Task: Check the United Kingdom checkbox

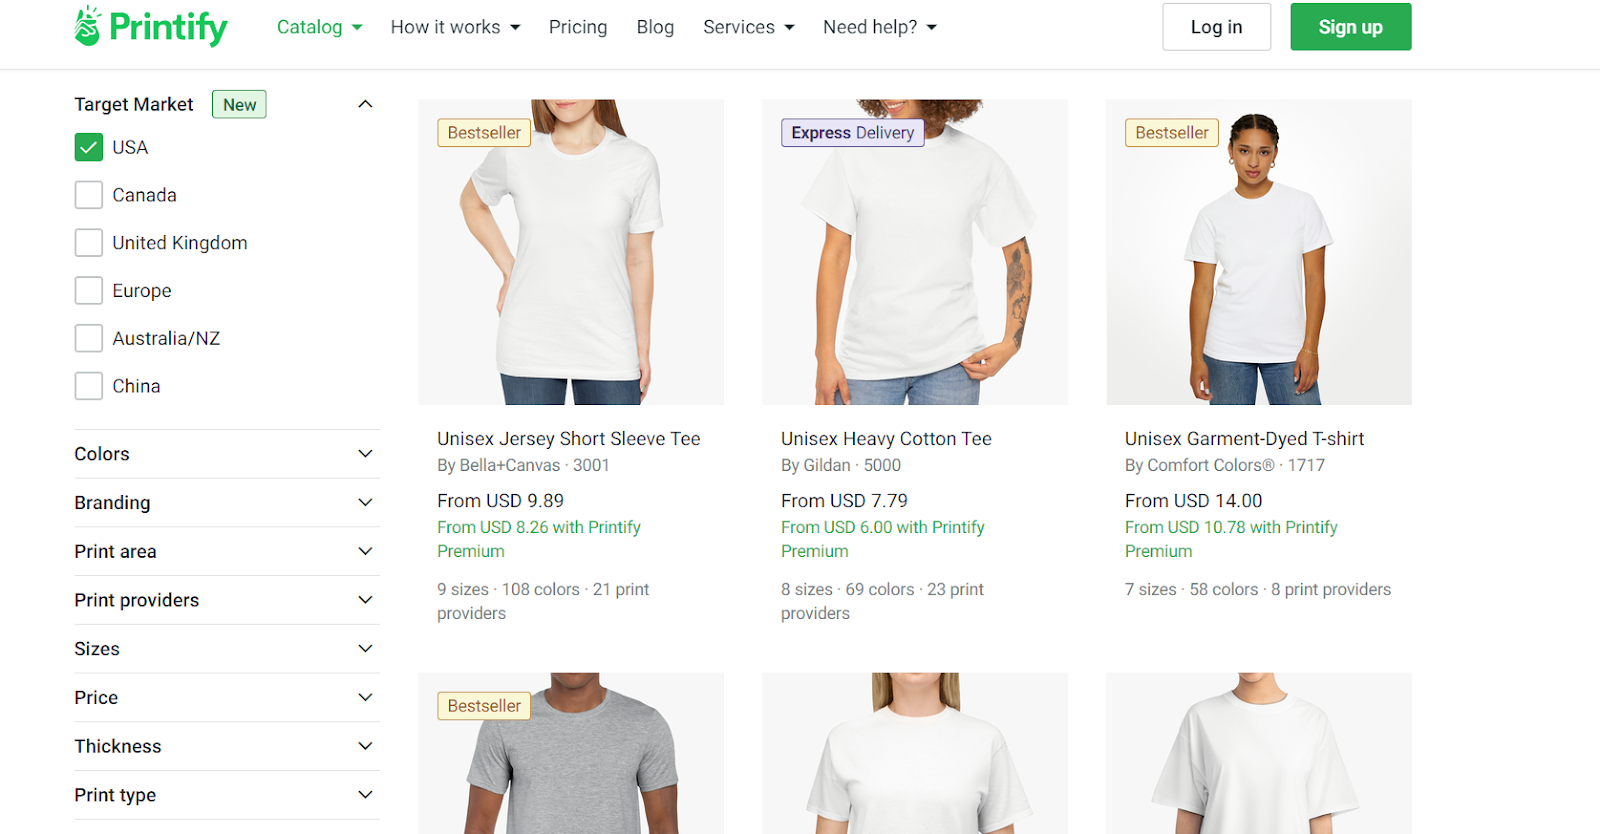Action: [89, 243]
